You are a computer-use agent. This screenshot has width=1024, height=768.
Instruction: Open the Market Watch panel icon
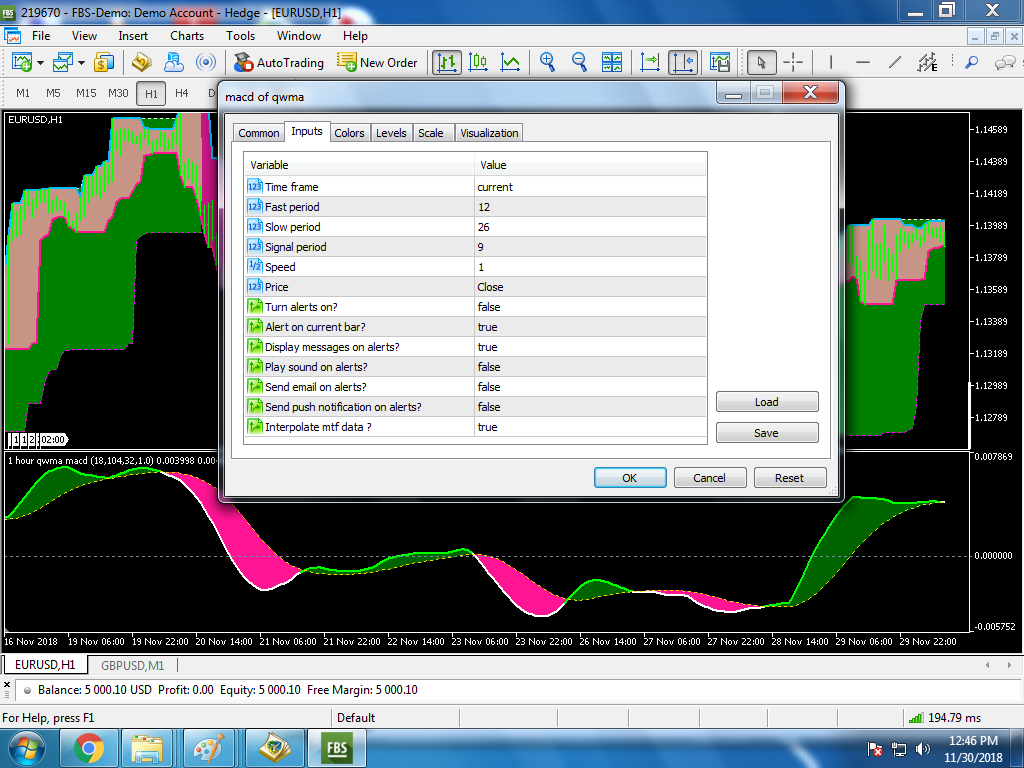click(104, 62)
